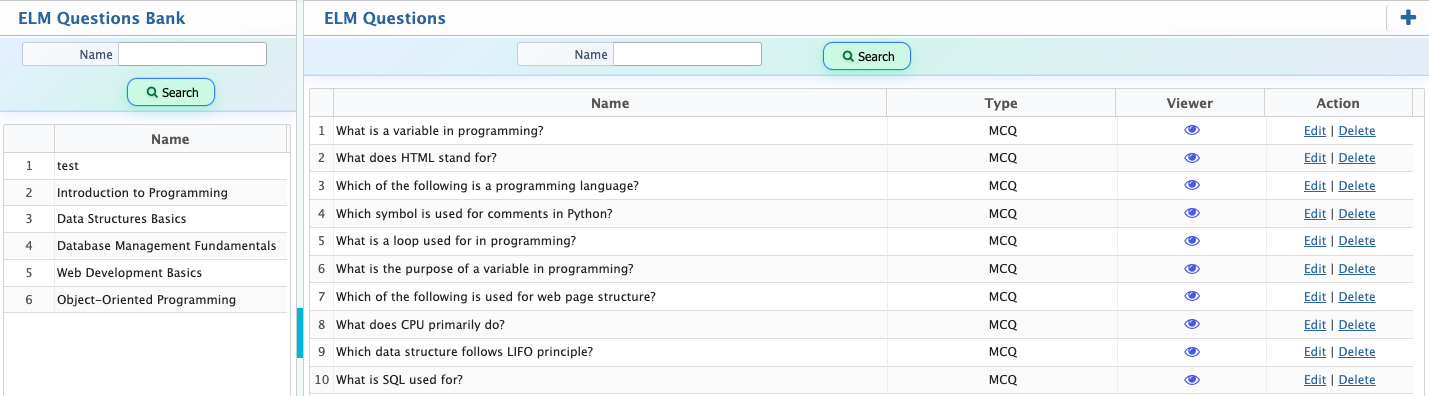Delete 'What is a variable in programming?'
Viewport: 1429px width, 396px height.
coord(1357,131)
